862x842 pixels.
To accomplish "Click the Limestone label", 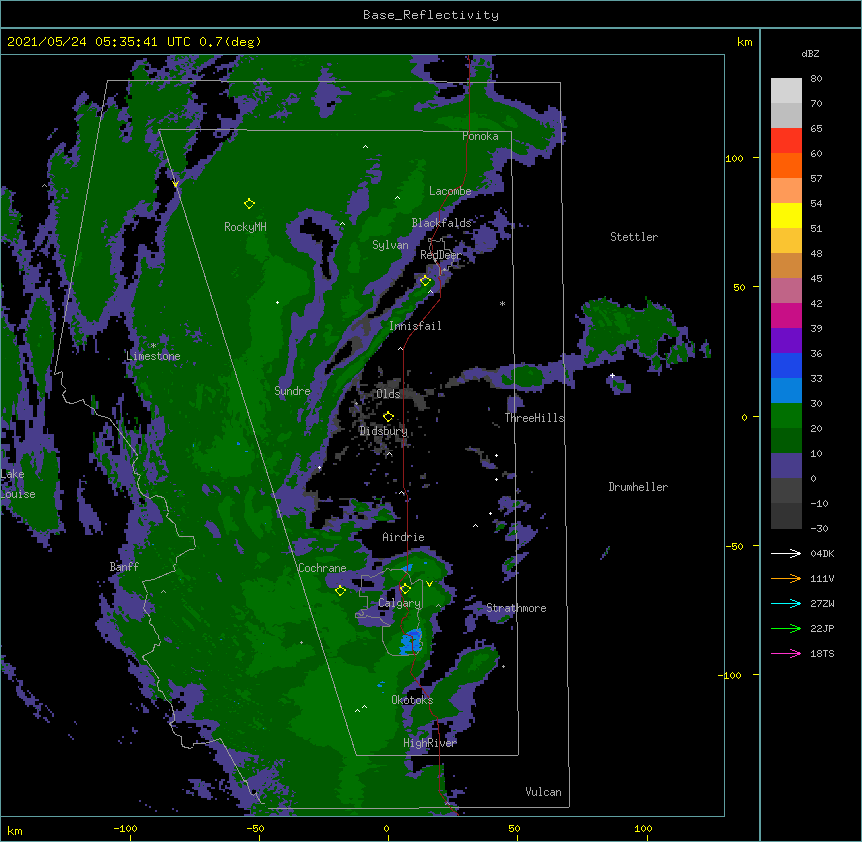I will tap(153, 356).
